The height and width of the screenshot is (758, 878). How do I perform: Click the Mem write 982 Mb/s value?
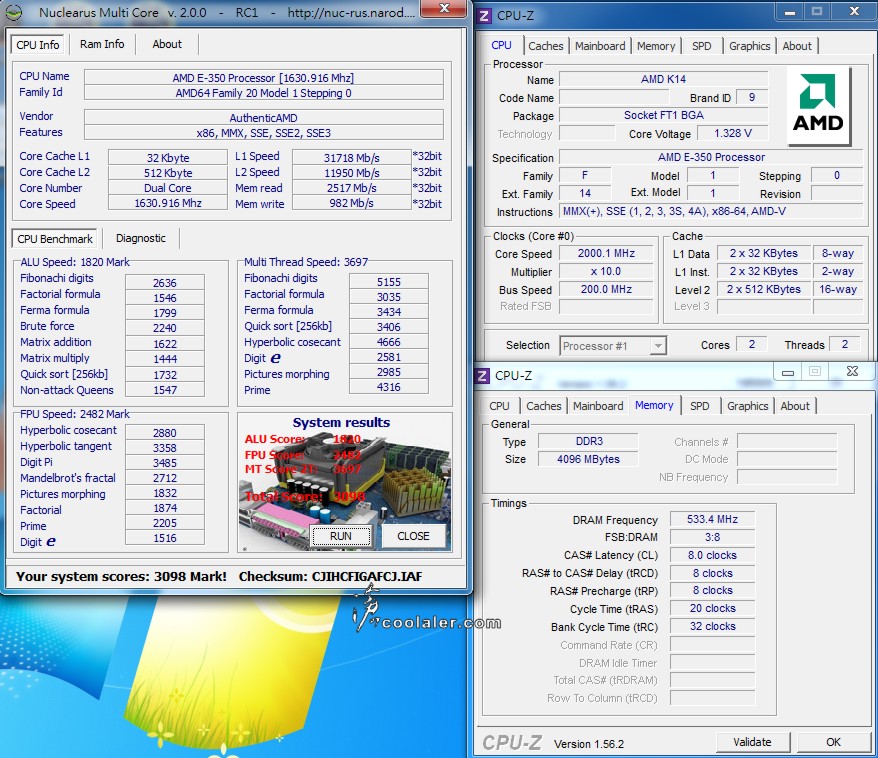pyautogui.click(x=351, y=203)
